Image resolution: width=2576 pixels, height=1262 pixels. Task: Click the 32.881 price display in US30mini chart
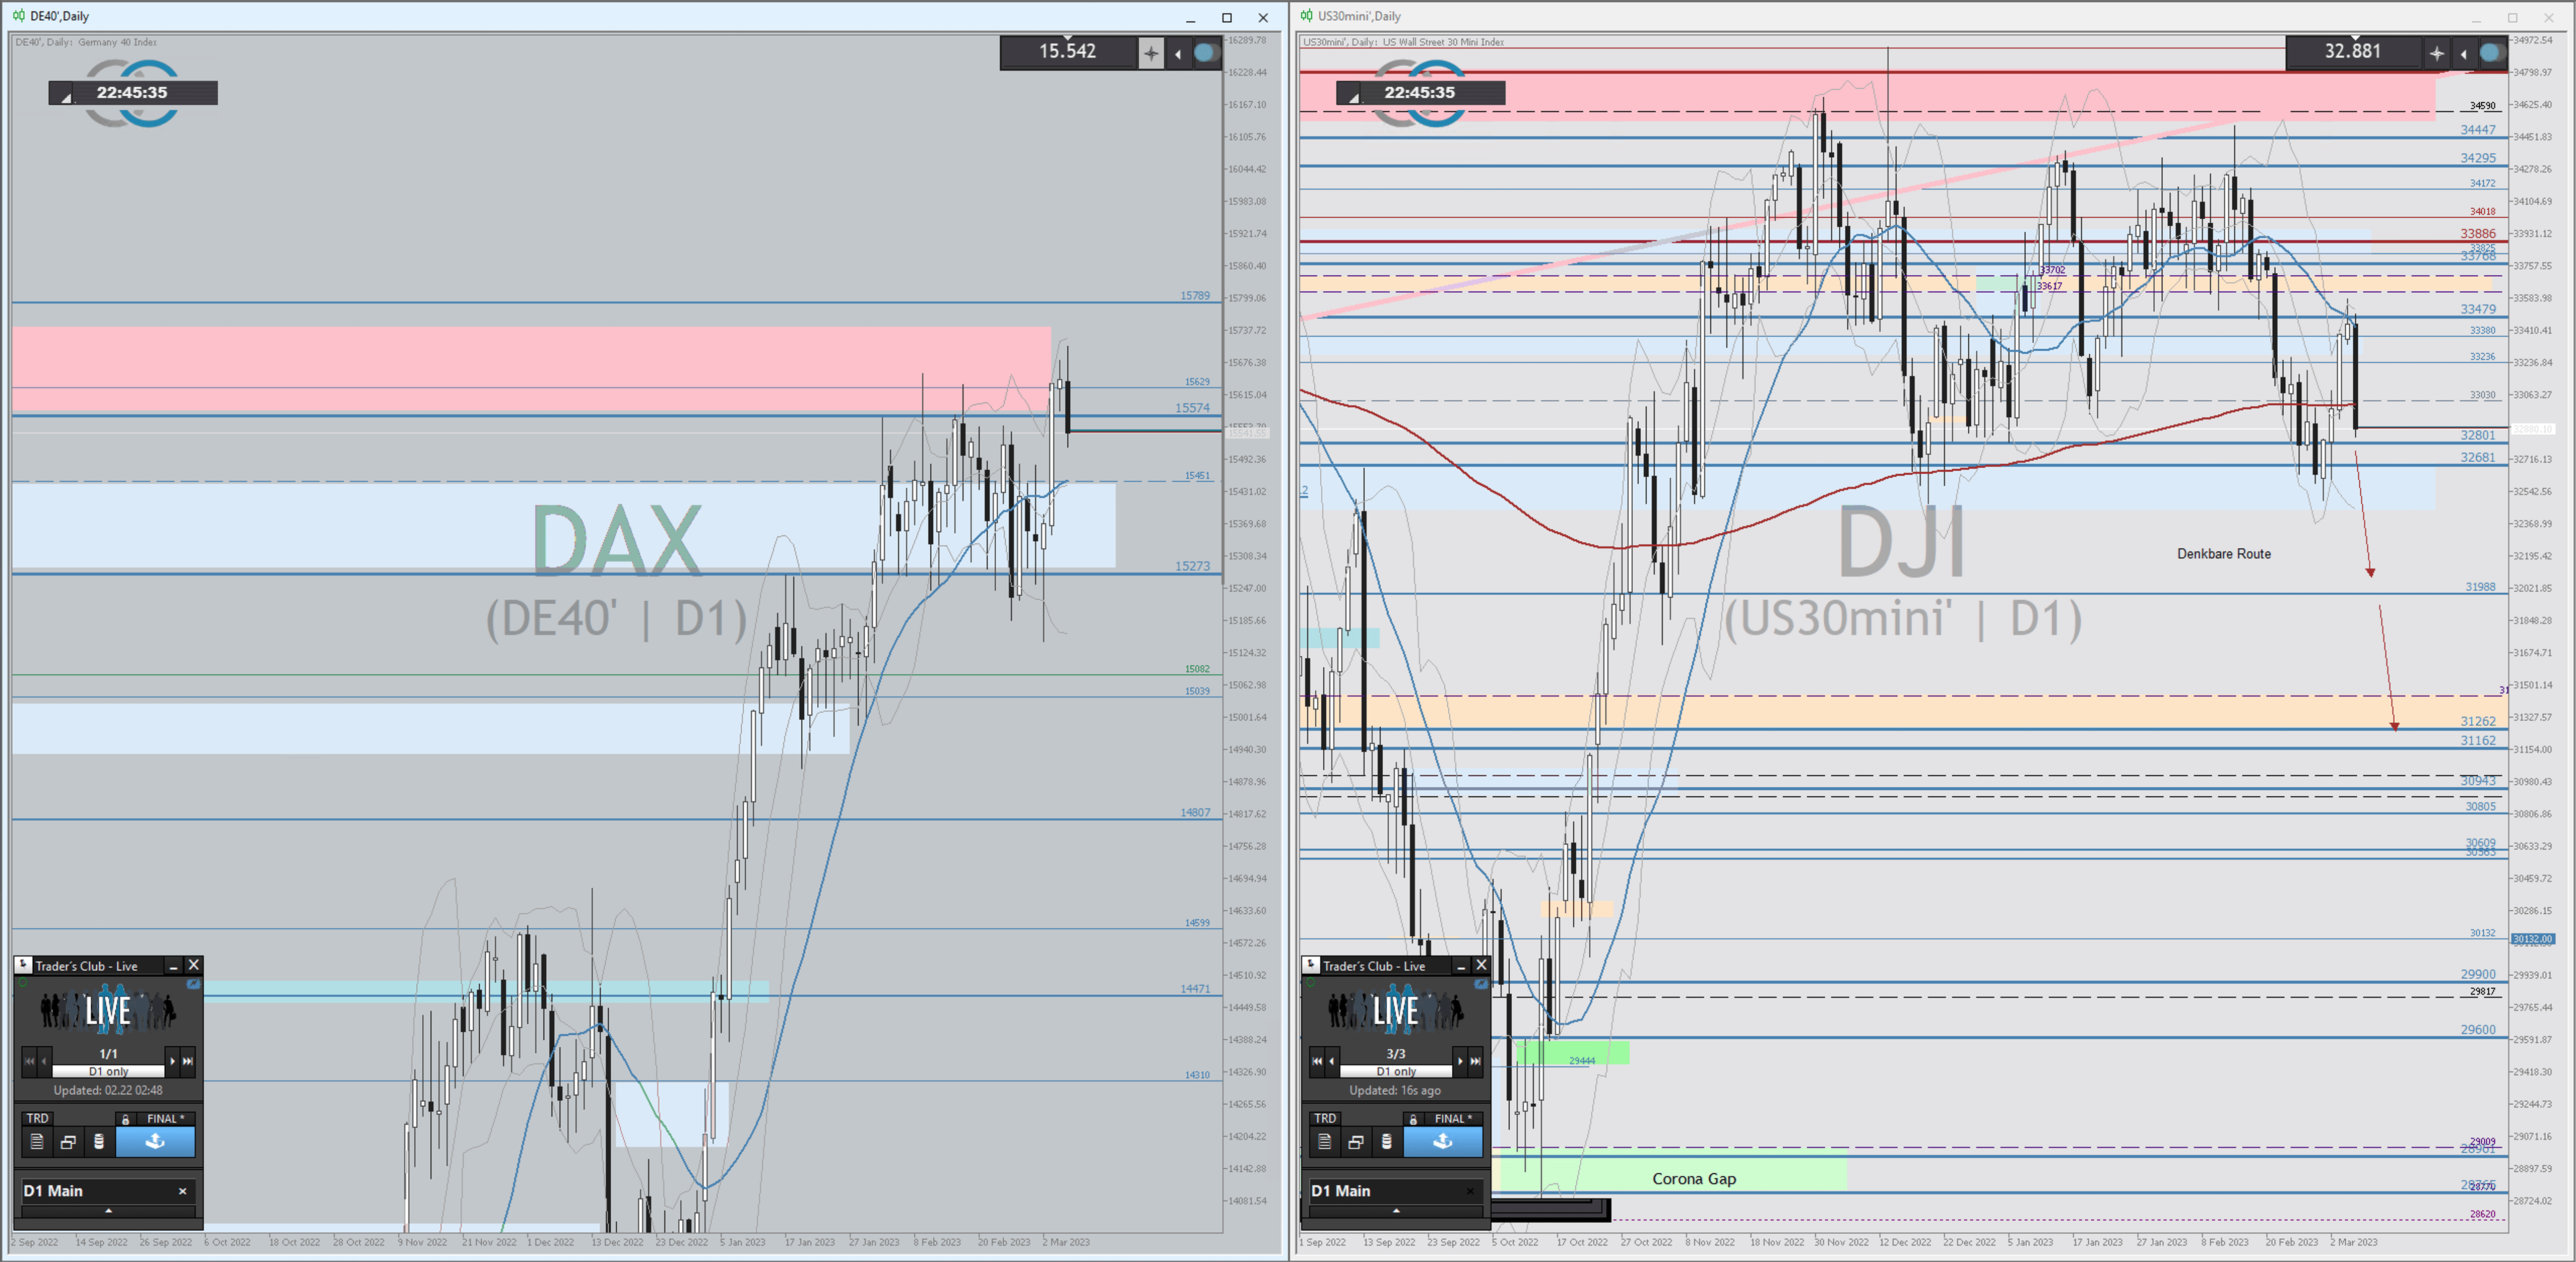tap(2353, 51)
